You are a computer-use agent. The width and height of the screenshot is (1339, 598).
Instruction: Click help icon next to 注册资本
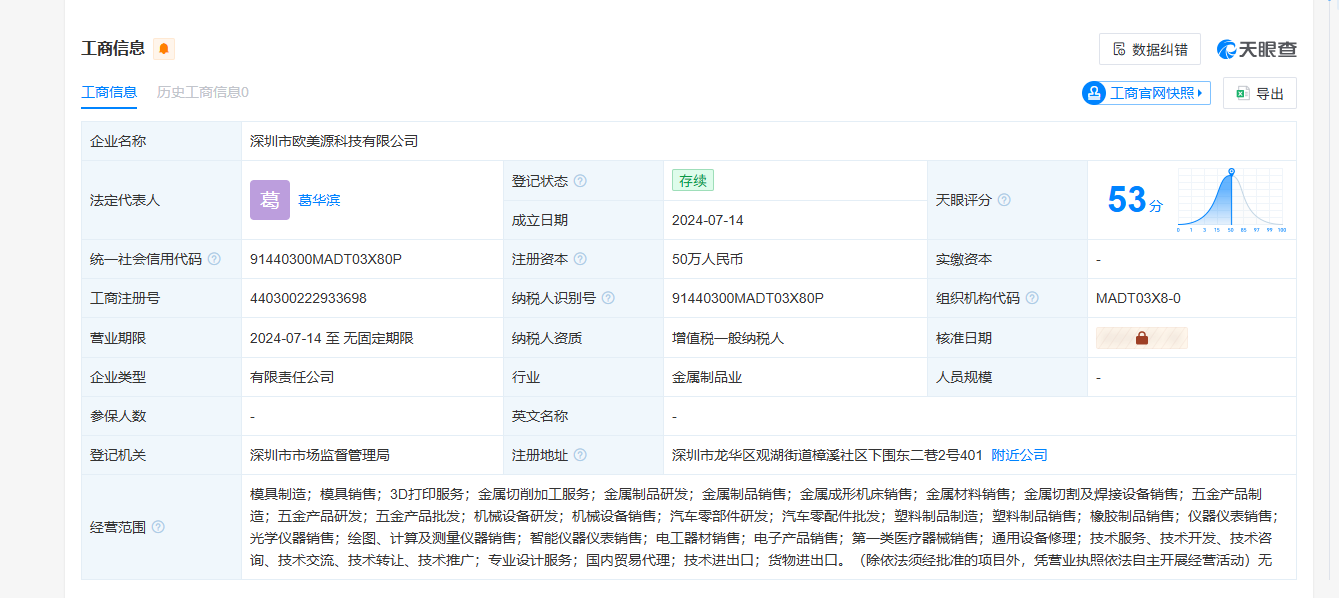[580, 259]
